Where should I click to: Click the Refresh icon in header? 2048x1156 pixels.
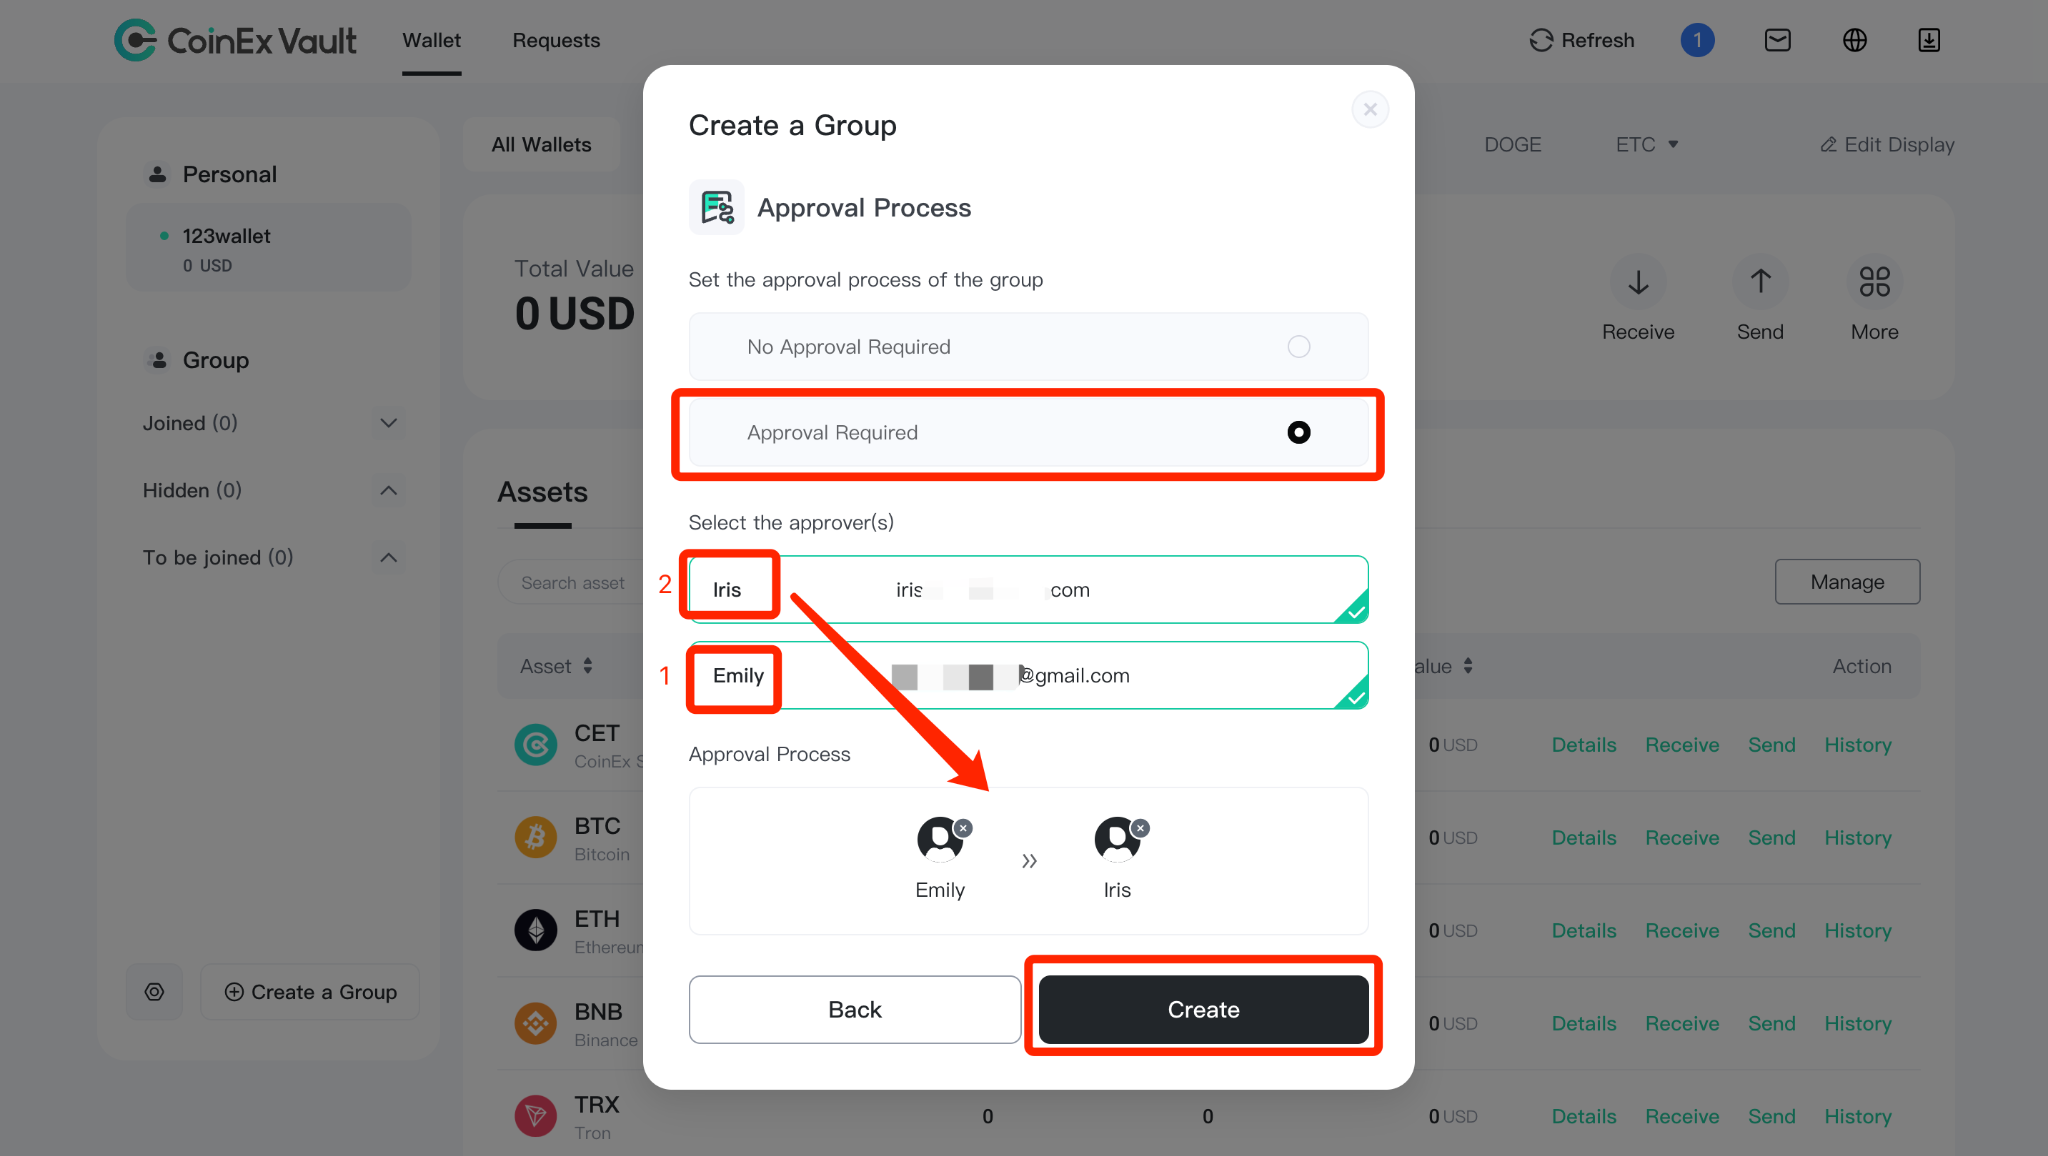(1541, 40)
